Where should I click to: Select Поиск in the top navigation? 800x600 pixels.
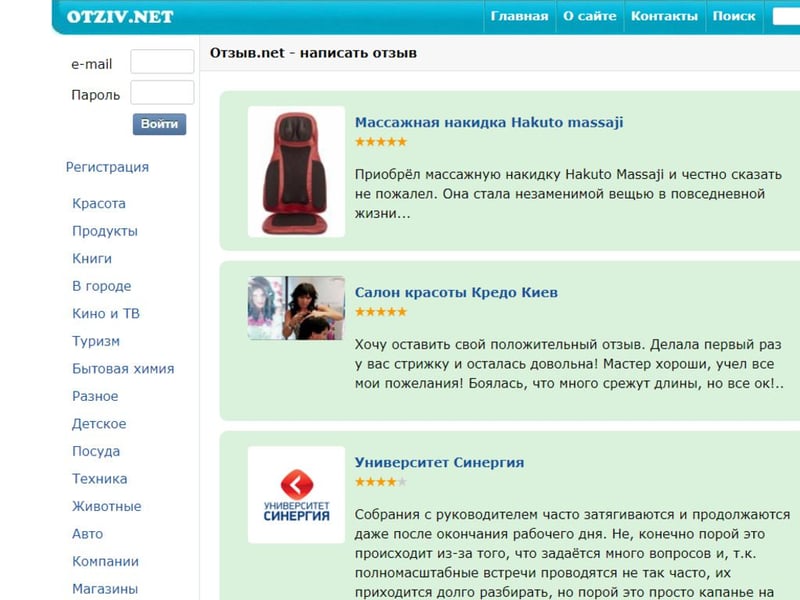coord(734,16)
